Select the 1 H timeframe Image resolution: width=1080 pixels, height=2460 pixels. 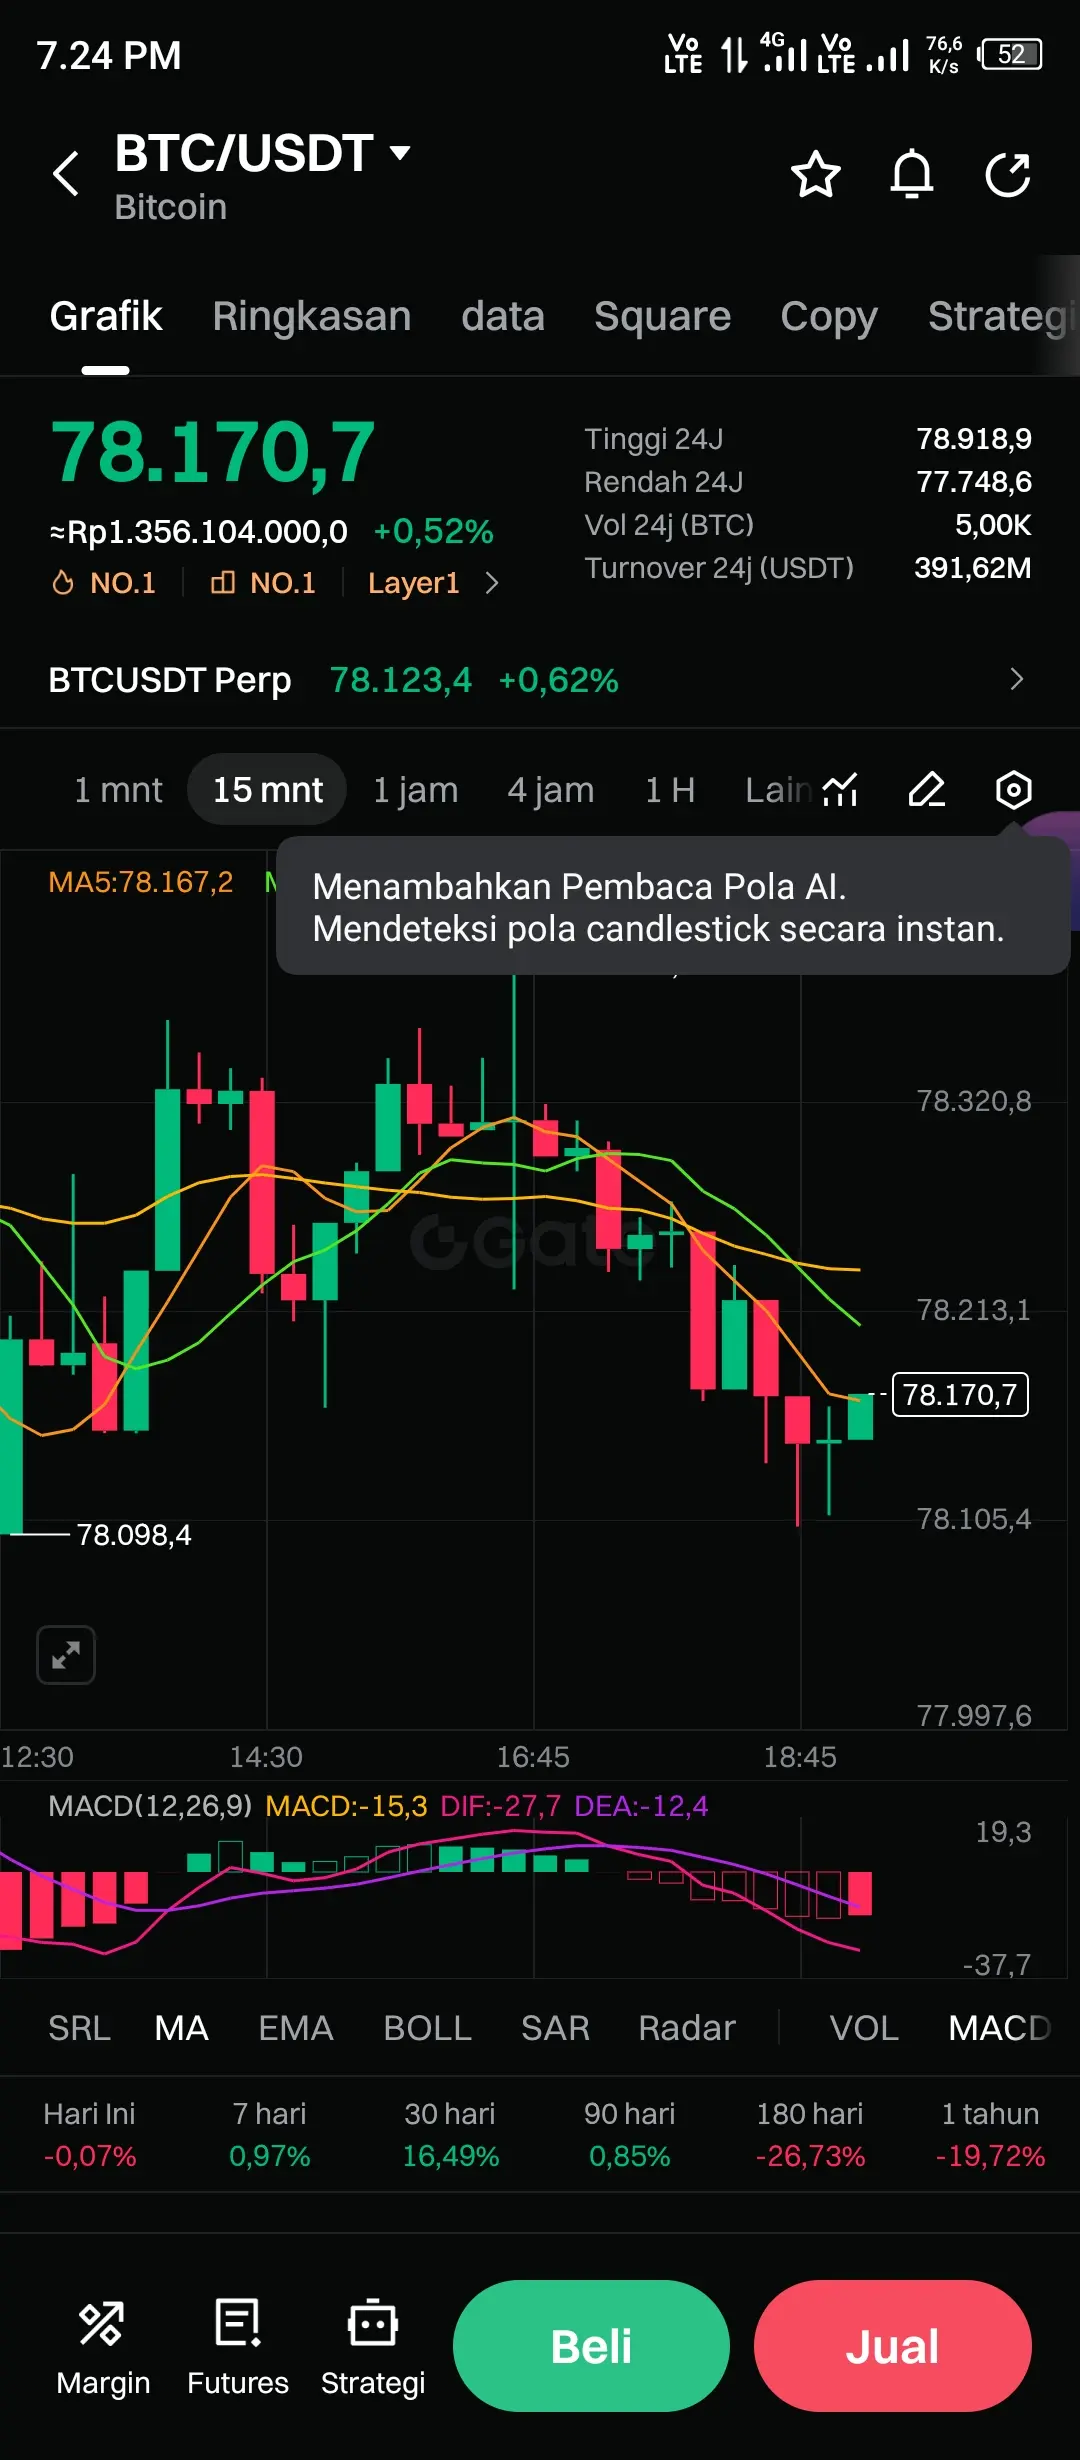(x=670, y=790)
